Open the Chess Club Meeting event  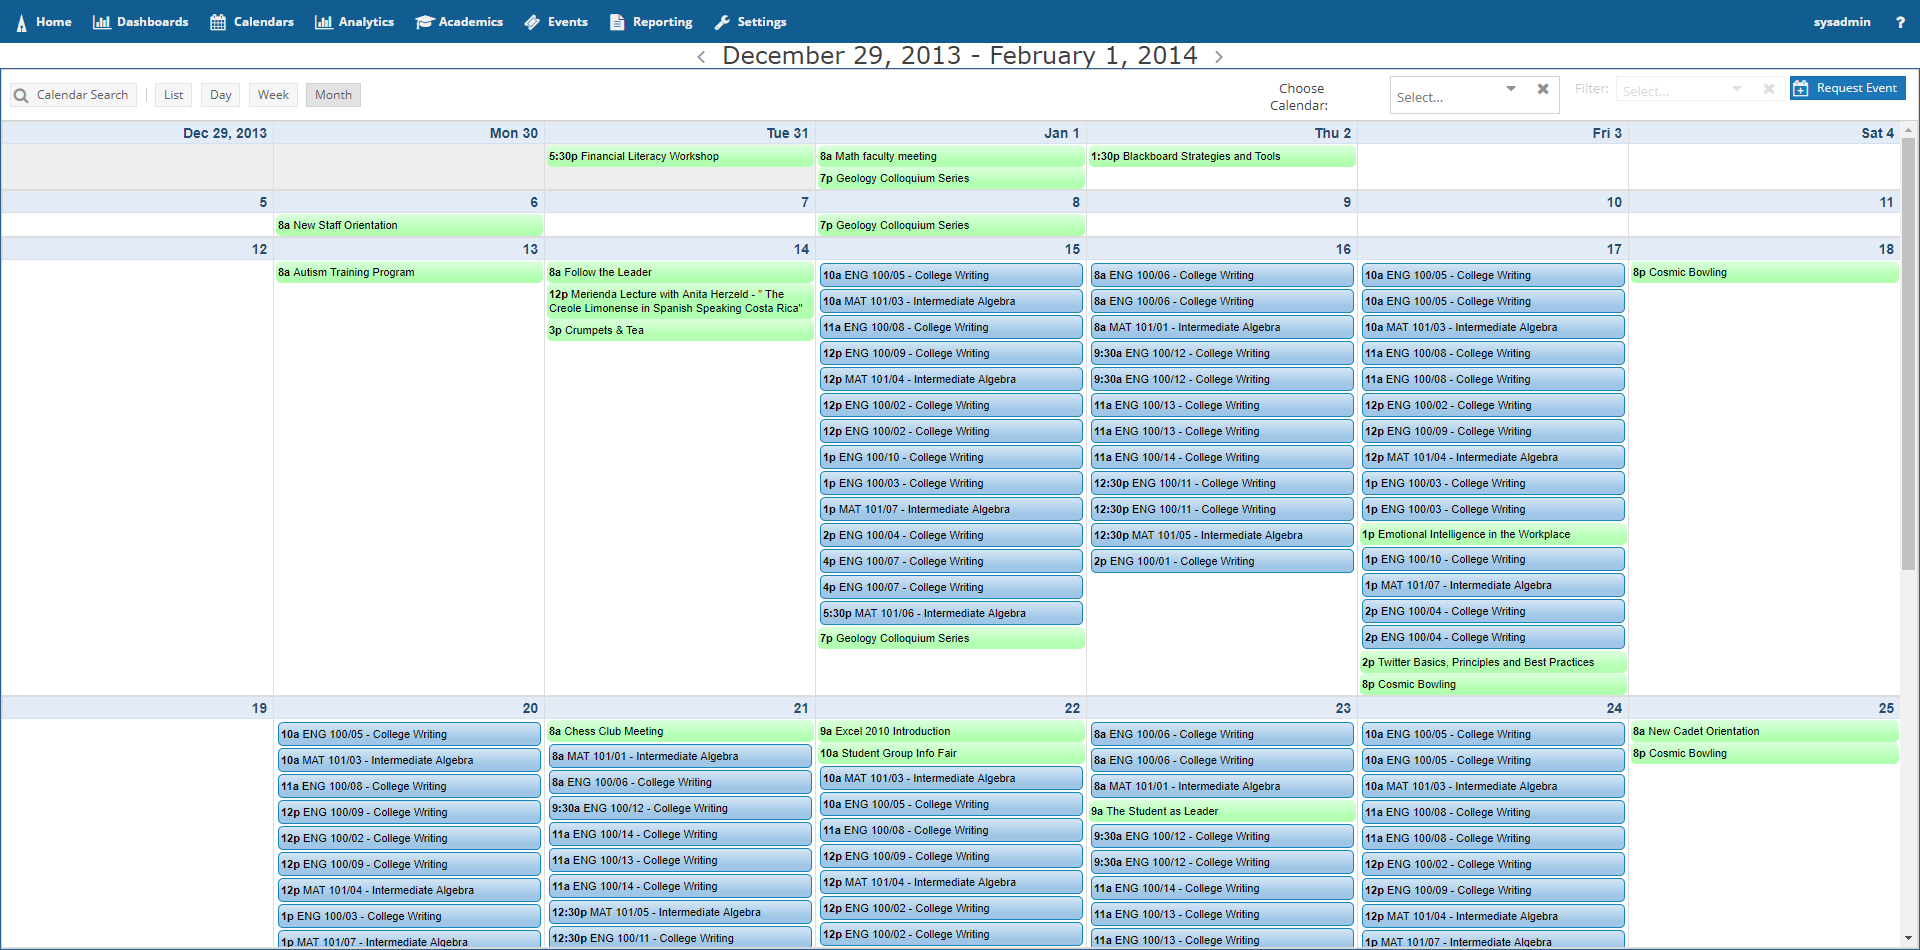pos(679,731)
